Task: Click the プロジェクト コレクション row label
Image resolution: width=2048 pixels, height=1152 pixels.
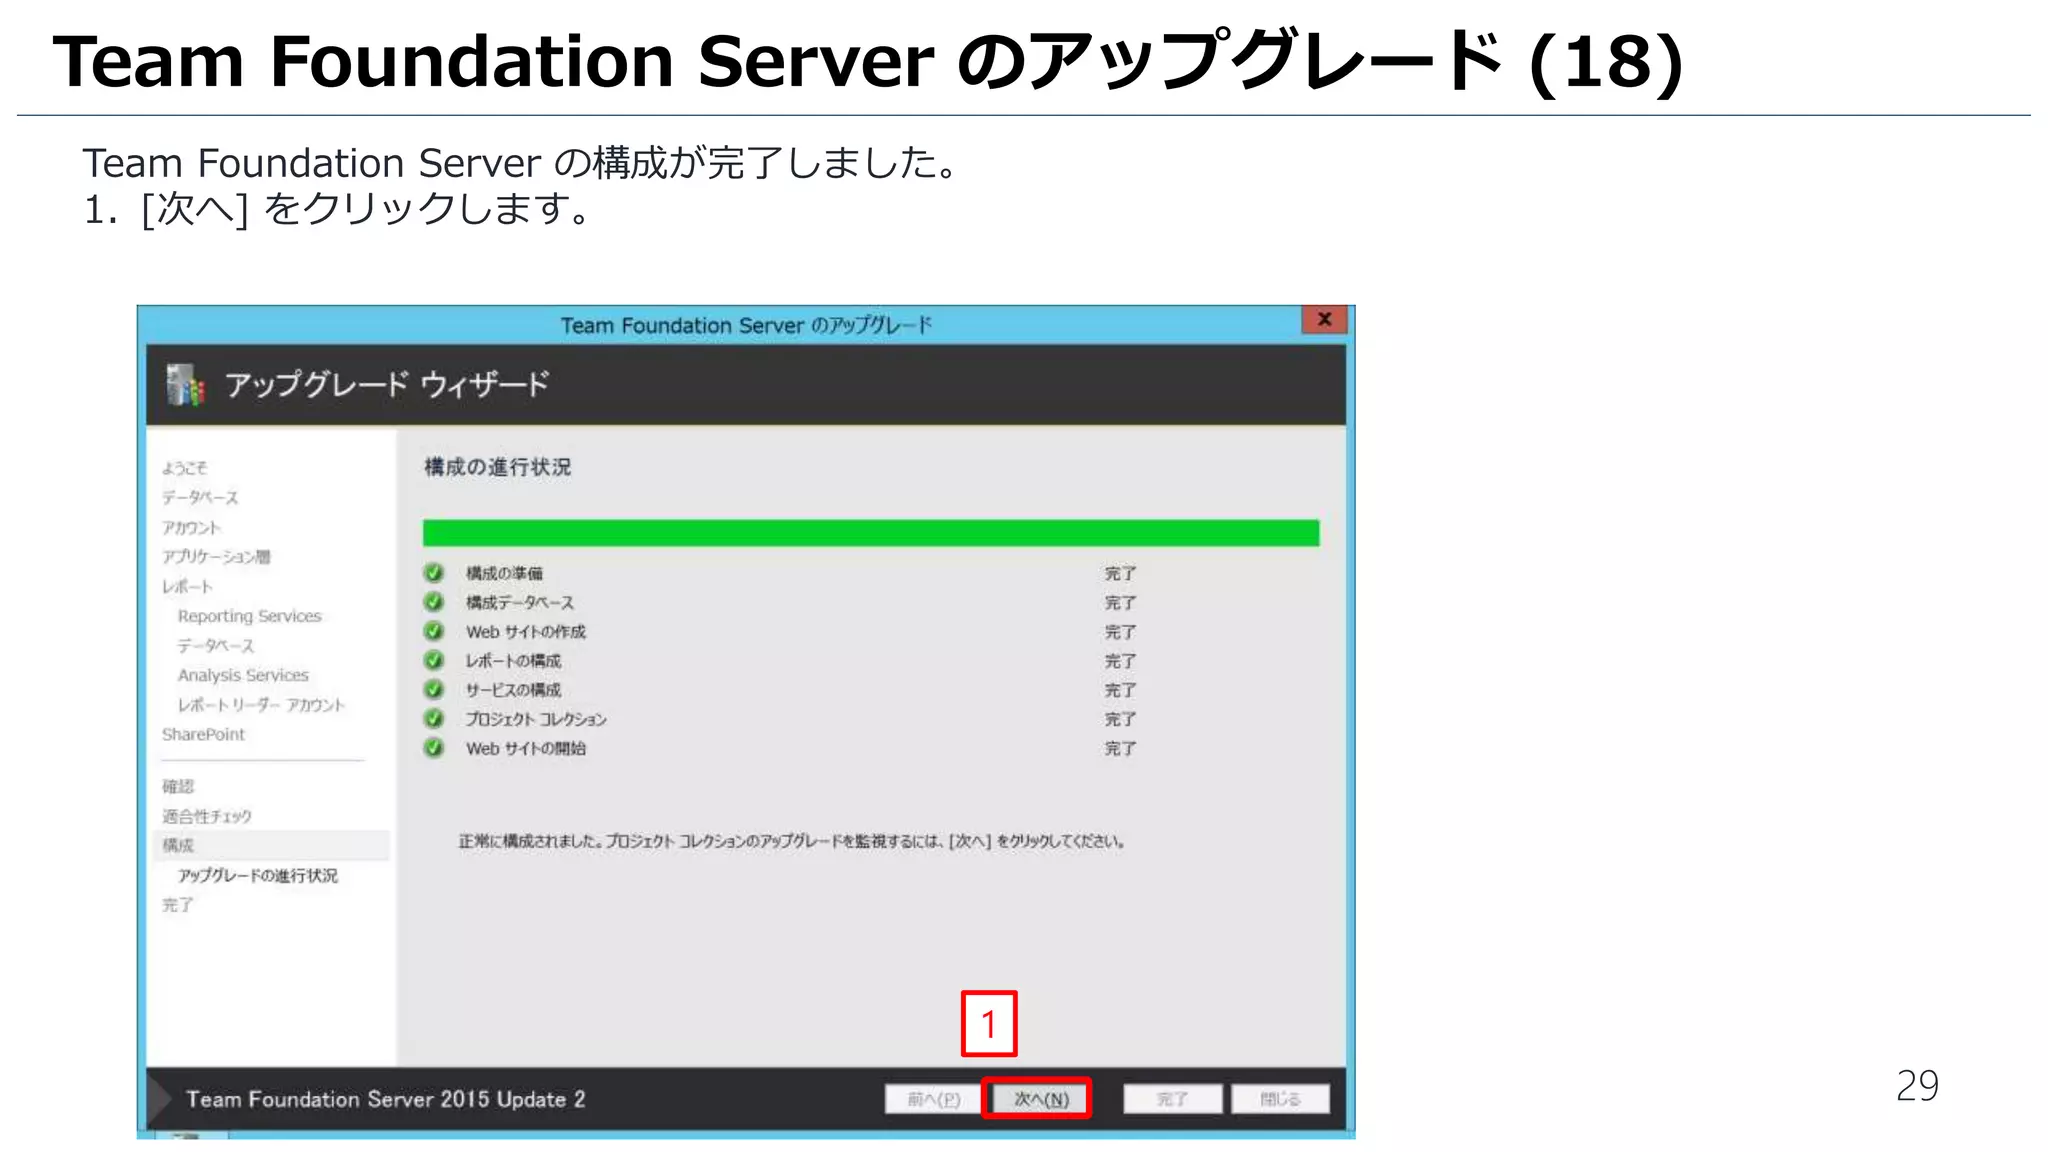Action: (x=536, y=718)
